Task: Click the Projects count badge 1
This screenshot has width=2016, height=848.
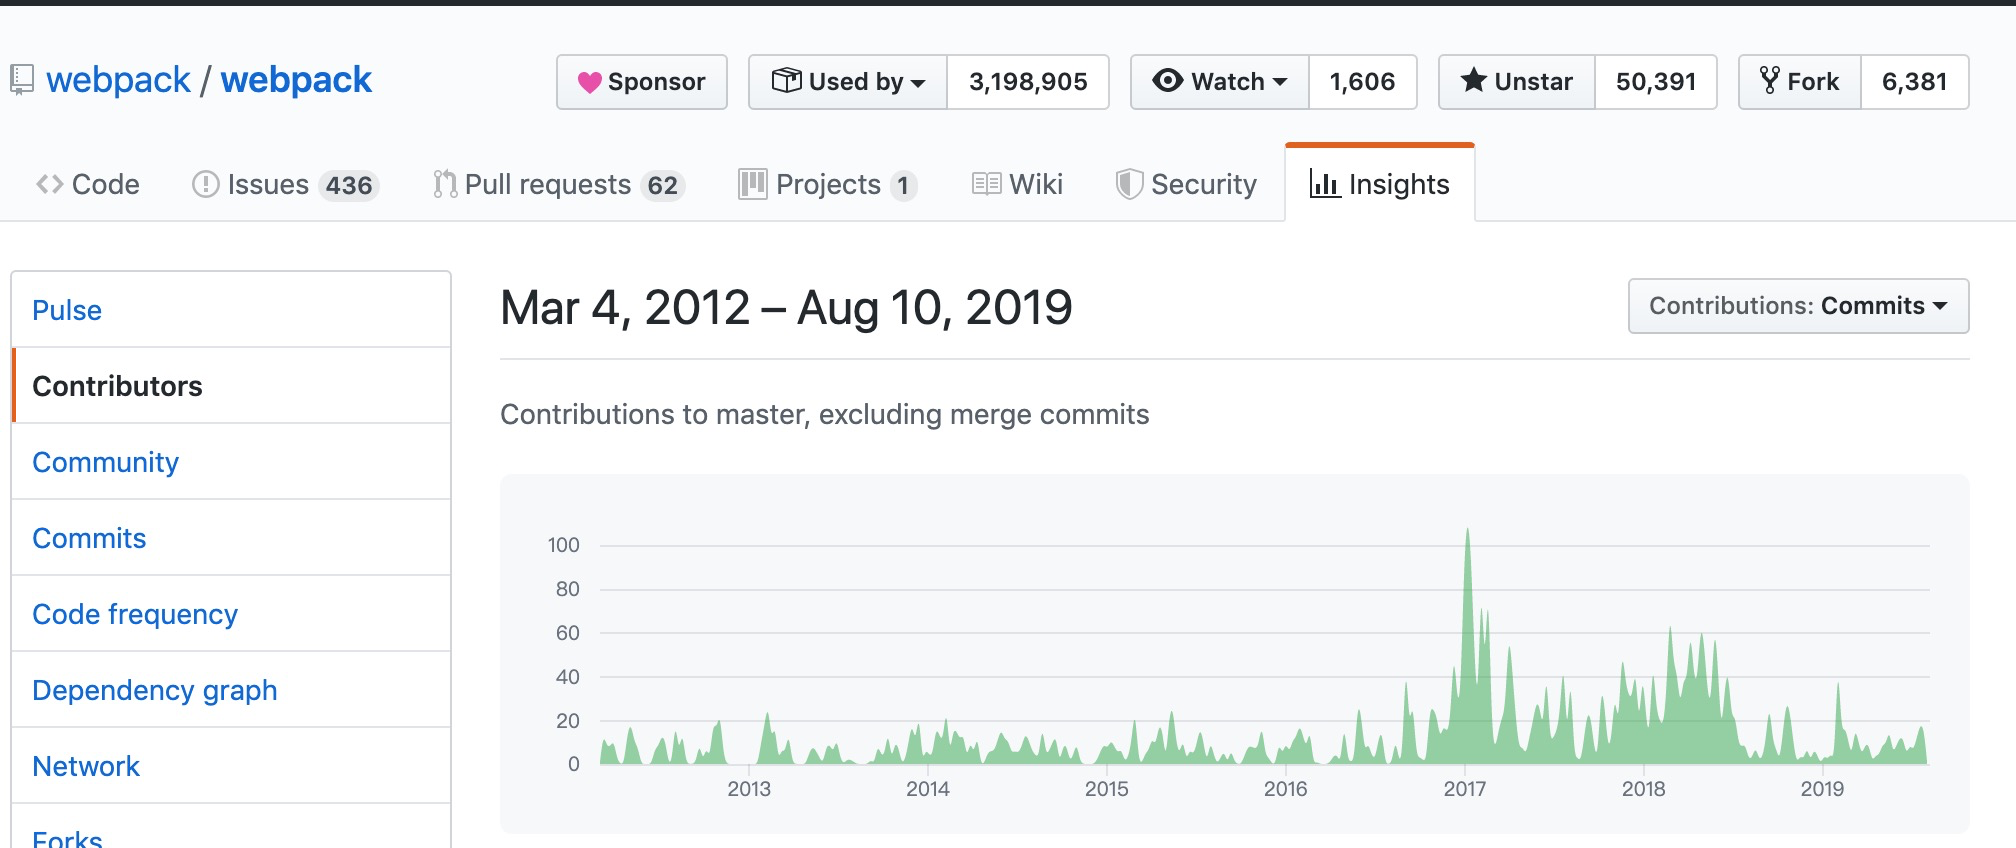Action: click(903, 186)
